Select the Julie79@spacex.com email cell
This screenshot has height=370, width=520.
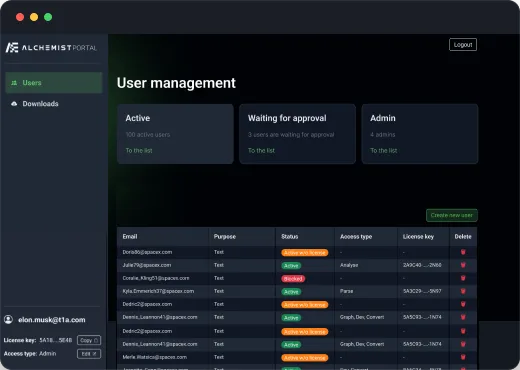147,265
